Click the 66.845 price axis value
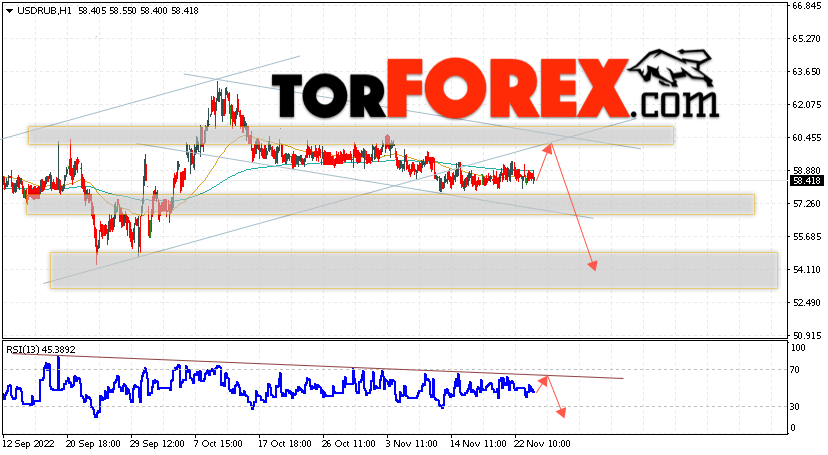Screen dimensions: 828x455 (x=806, y=6)
